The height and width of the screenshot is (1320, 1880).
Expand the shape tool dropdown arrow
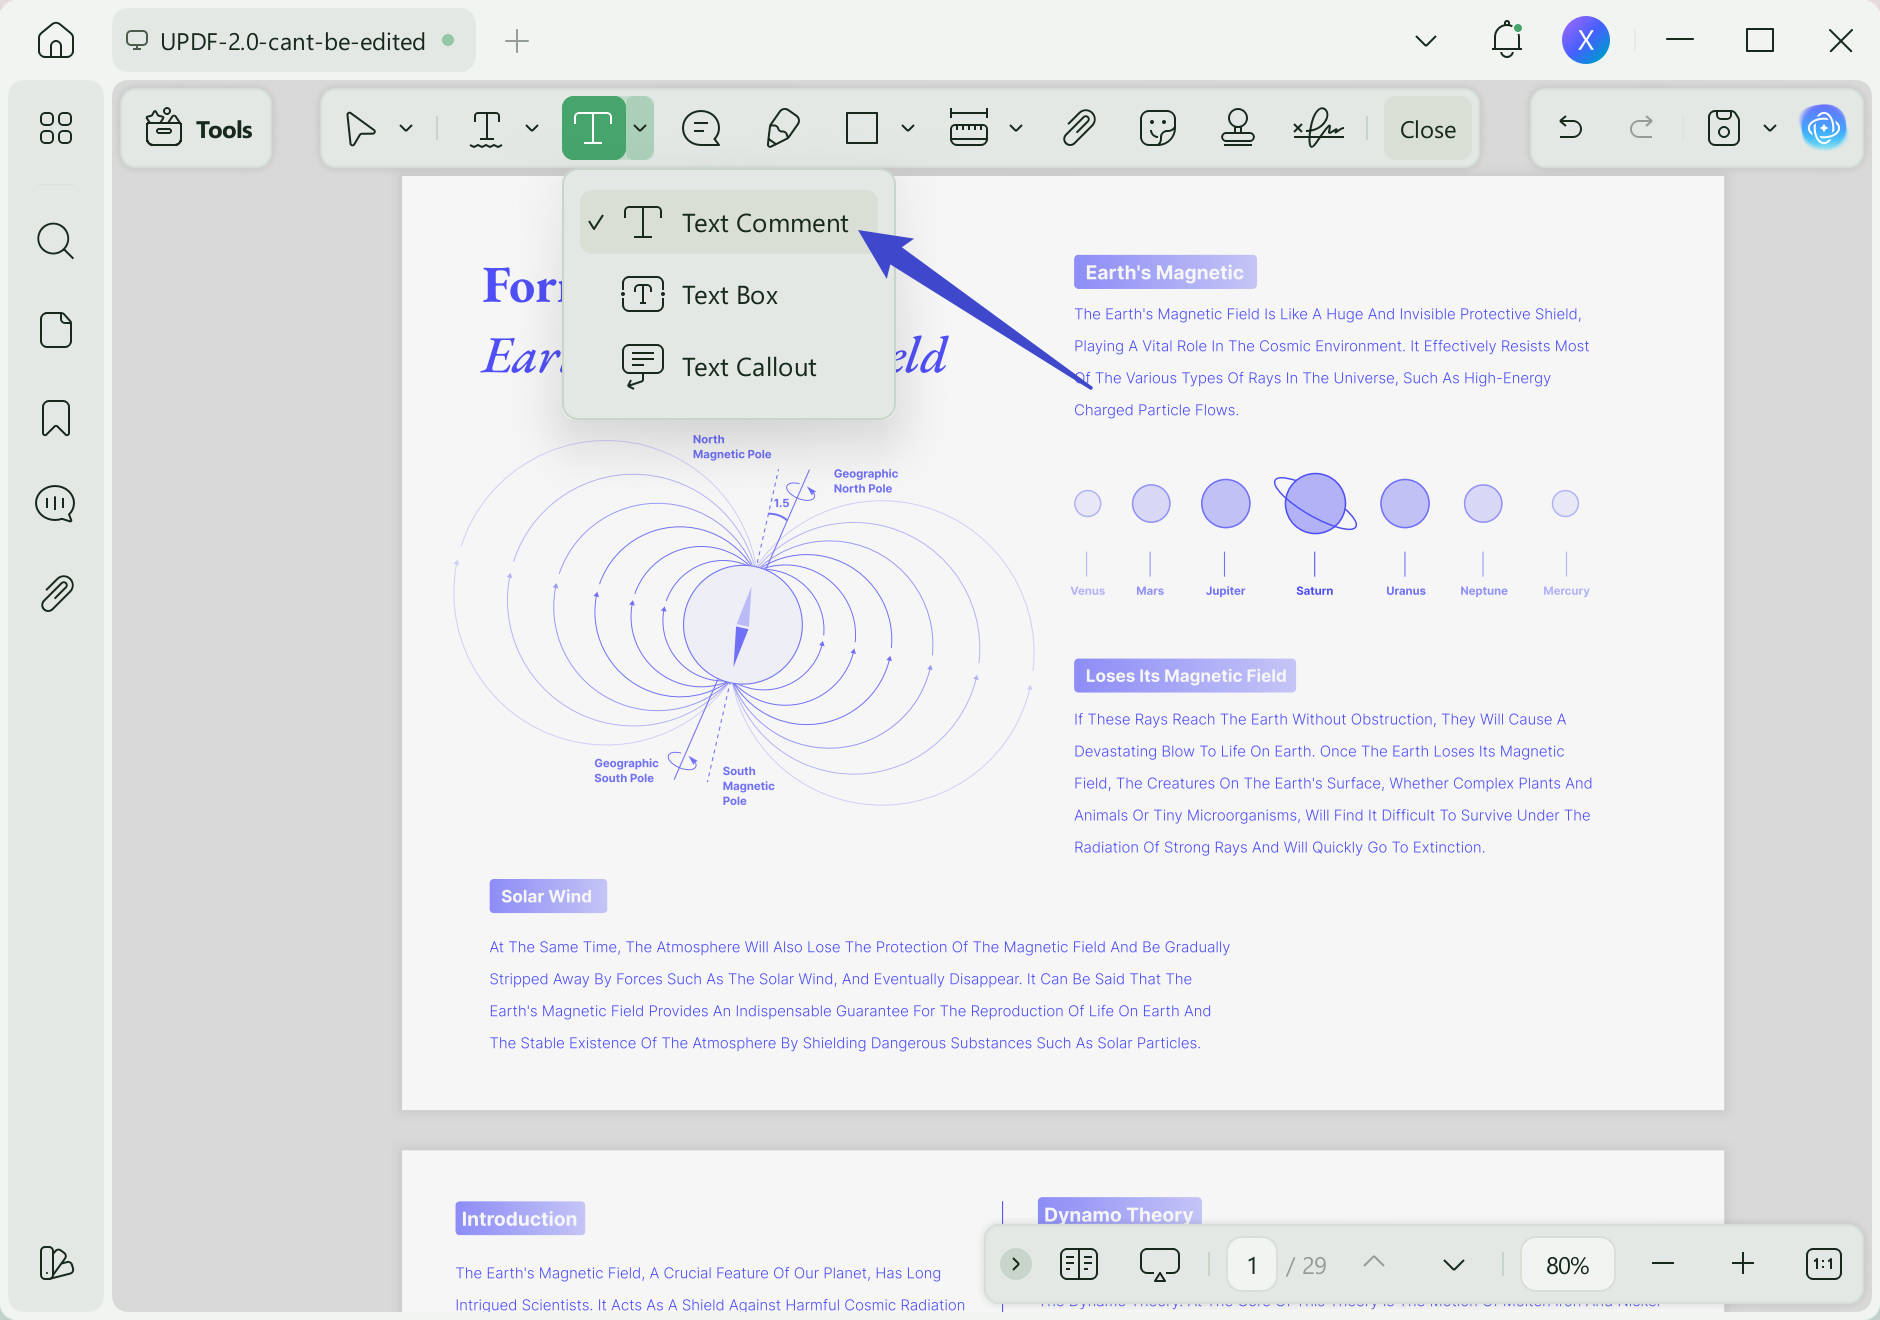tap(908, 128)
